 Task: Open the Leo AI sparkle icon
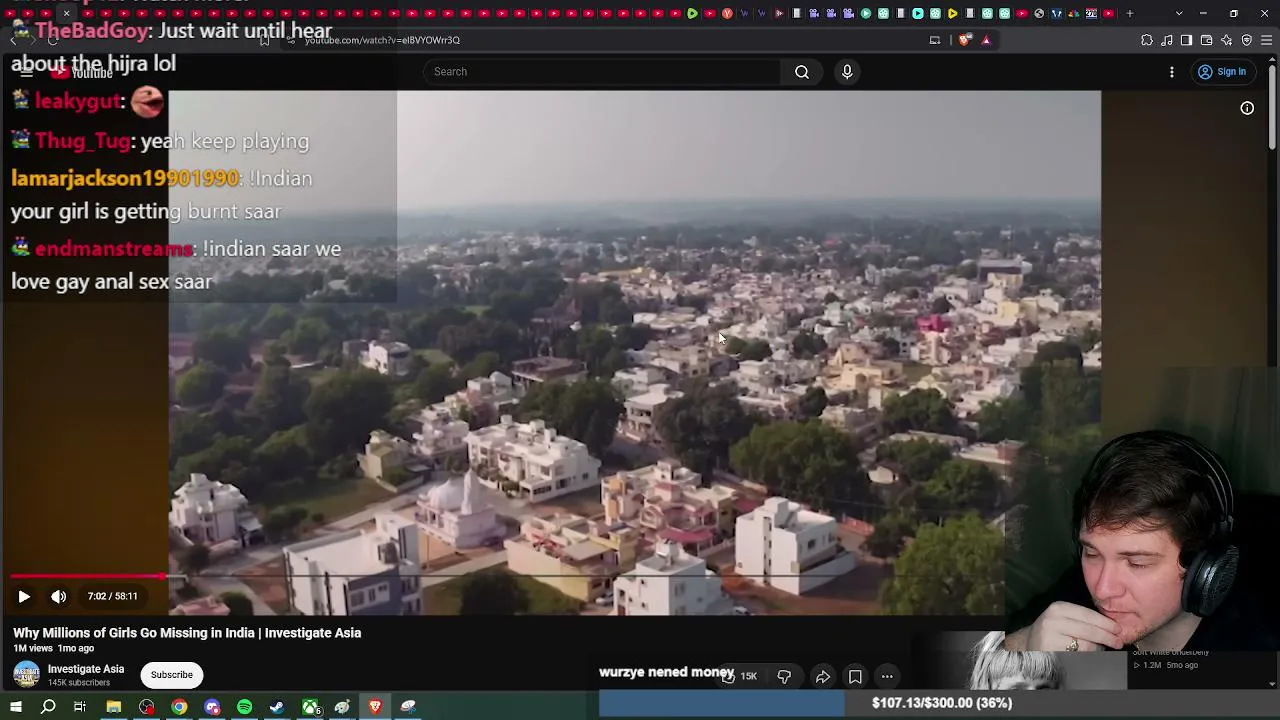tap(1227, 40)
